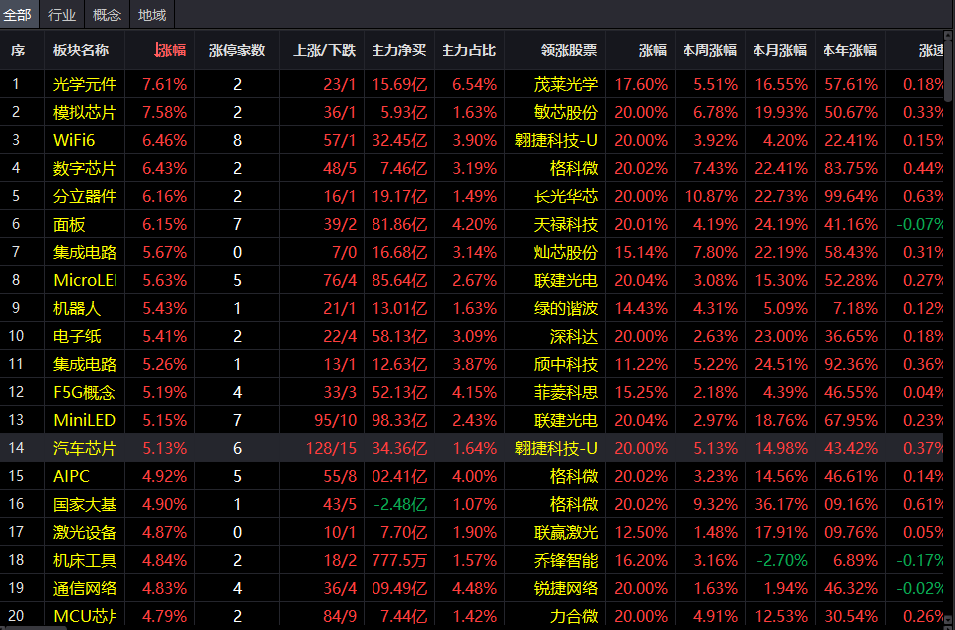
Task: Open the 分立器件 sector
Action: click(x=85, y=196)
